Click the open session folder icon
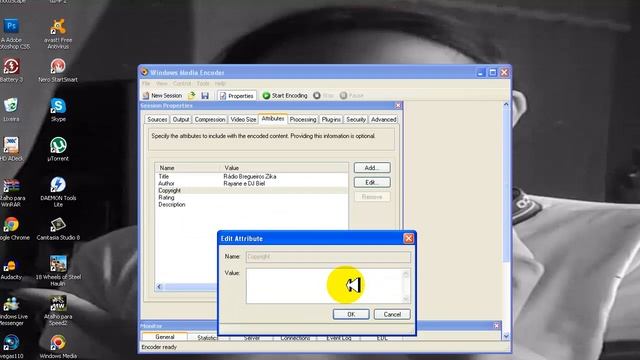Image resolution: width=640 pixels, height=360 pixels. (x=191, y=96)
